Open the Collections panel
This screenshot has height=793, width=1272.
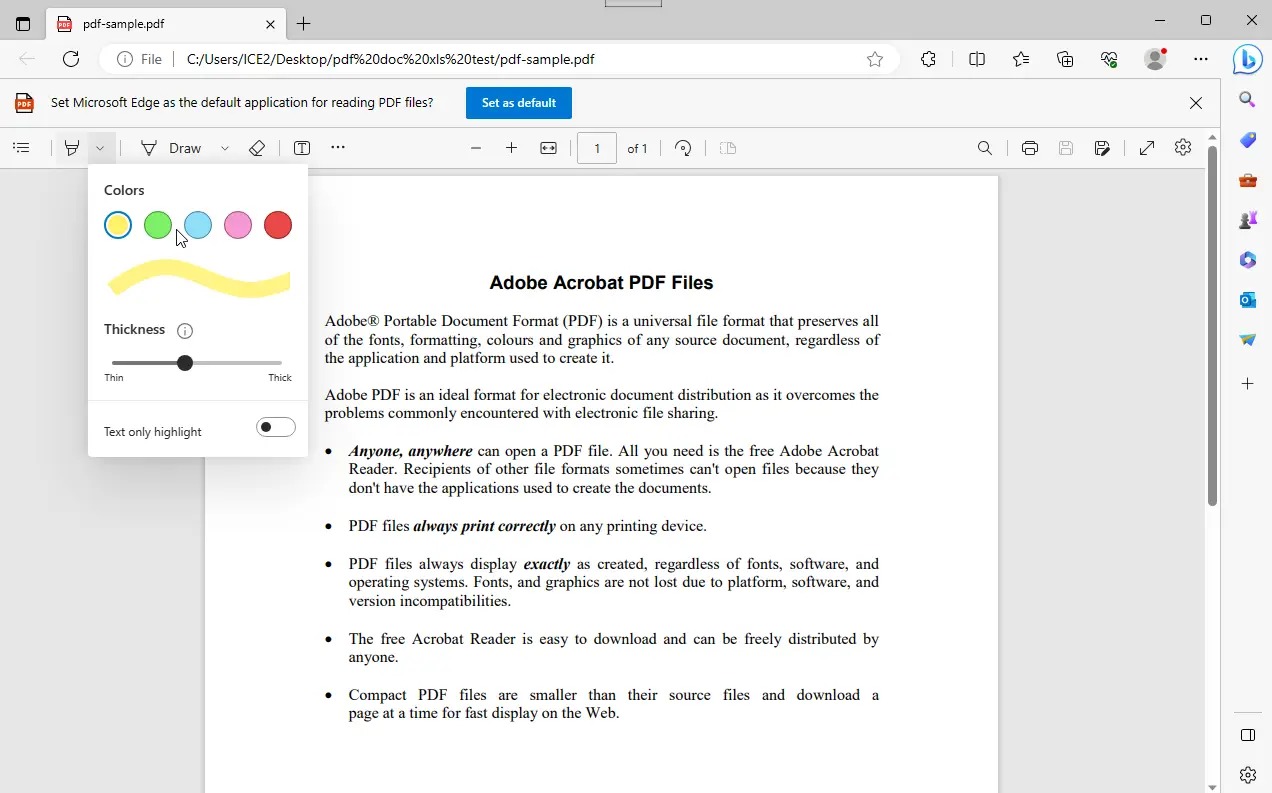(1065, 59)
